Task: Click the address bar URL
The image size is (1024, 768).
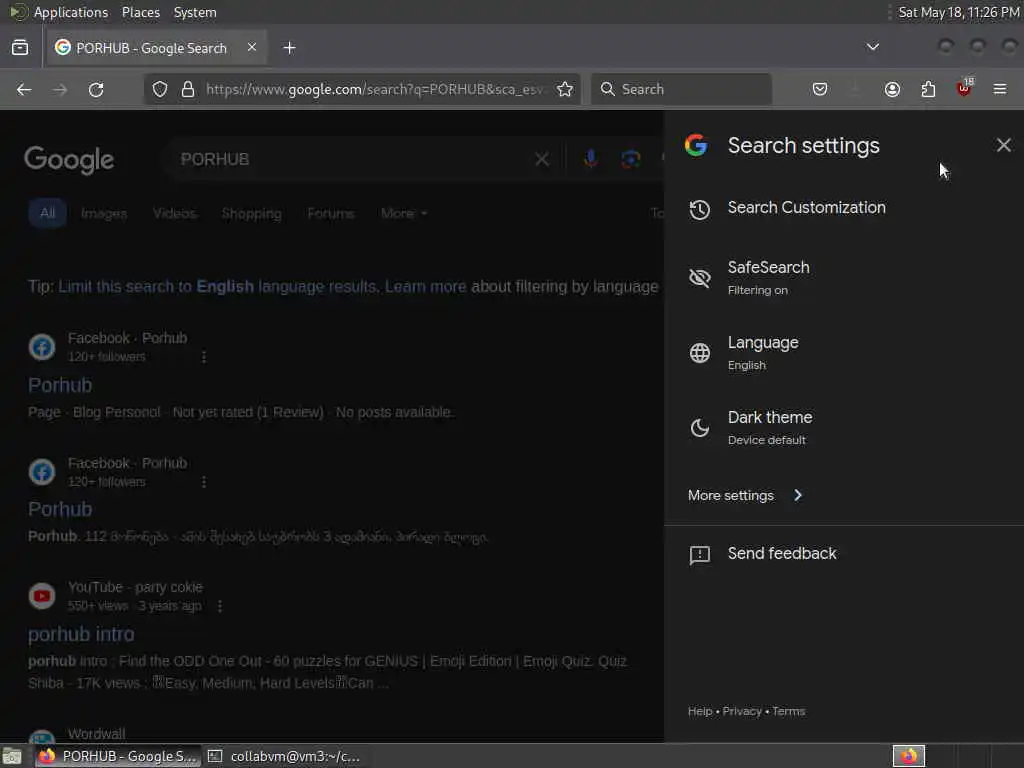Action: pyautogui.click(x=374, y=89)
